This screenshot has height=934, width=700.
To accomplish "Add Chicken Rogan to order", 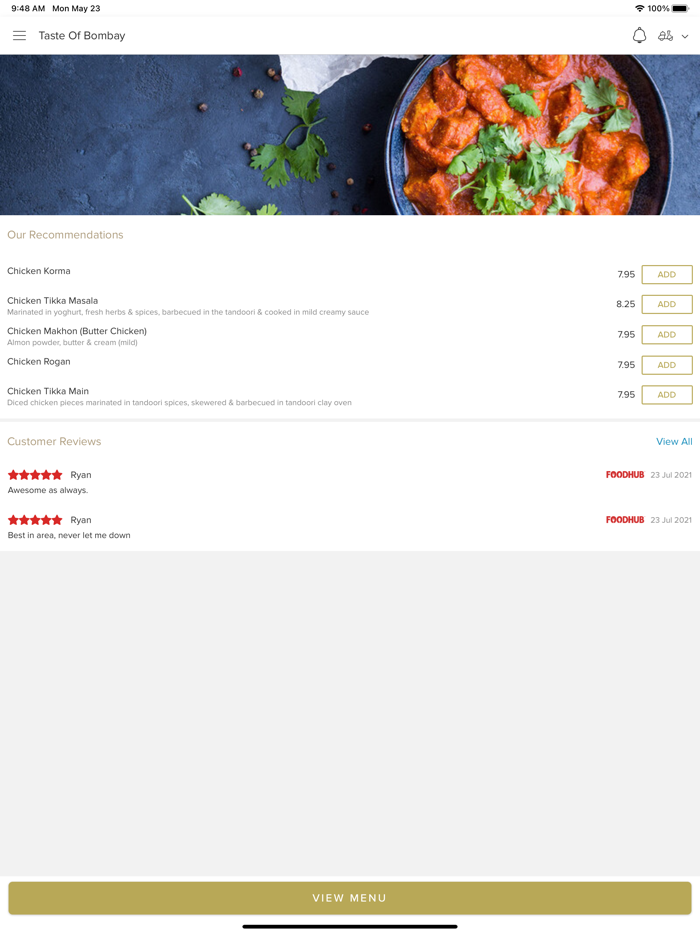I will pos(667,365).
